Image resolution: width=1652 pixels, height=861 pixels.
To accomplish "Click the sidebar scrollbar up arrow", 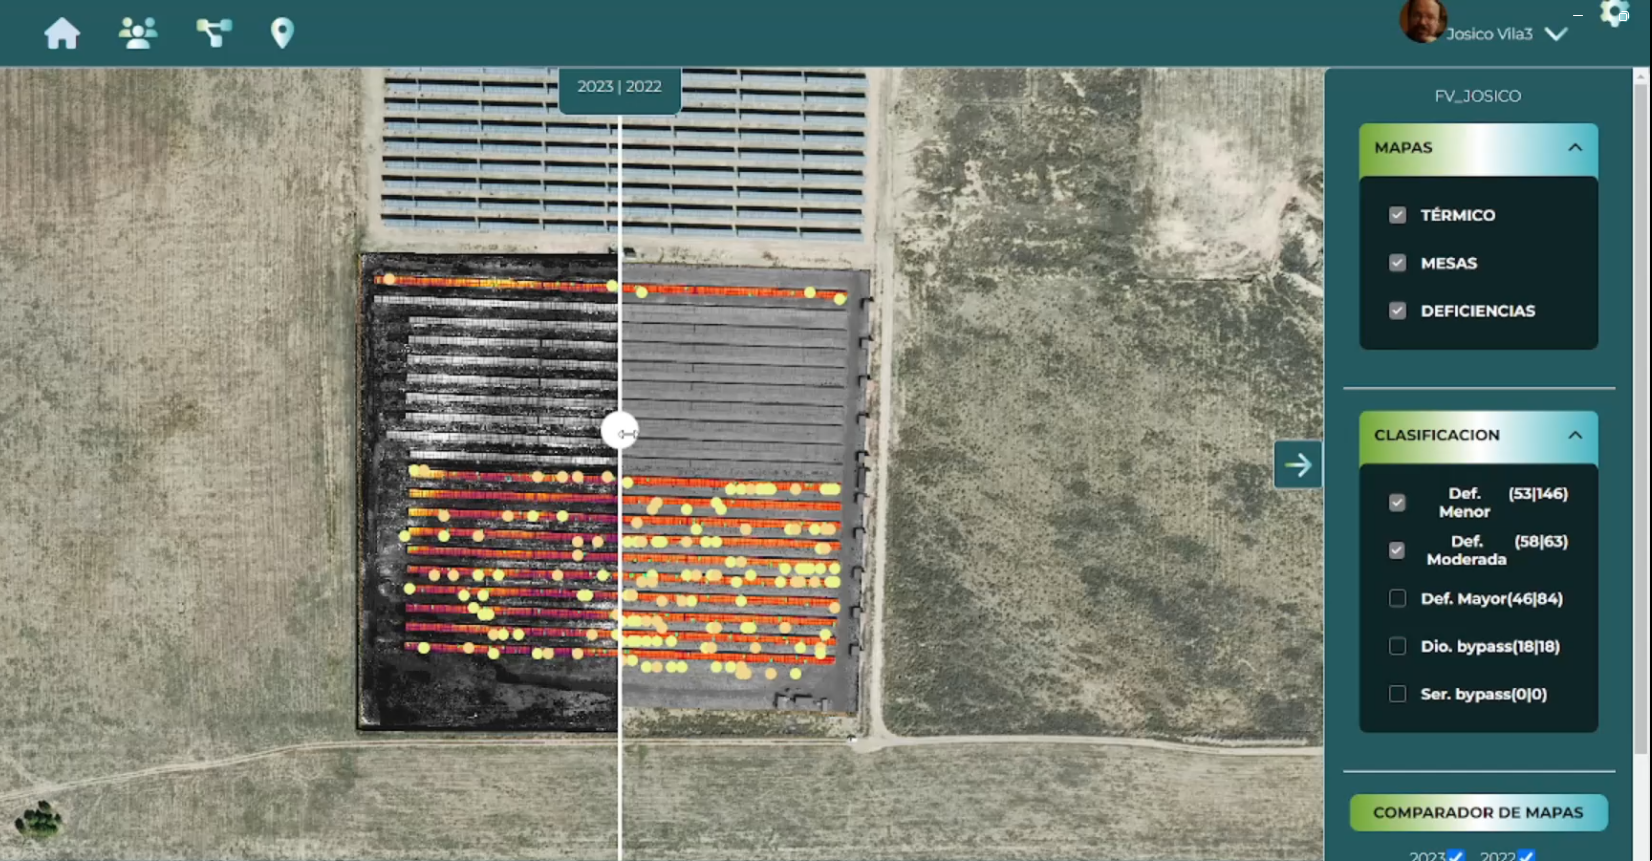I will click(x=1641, y=76).
